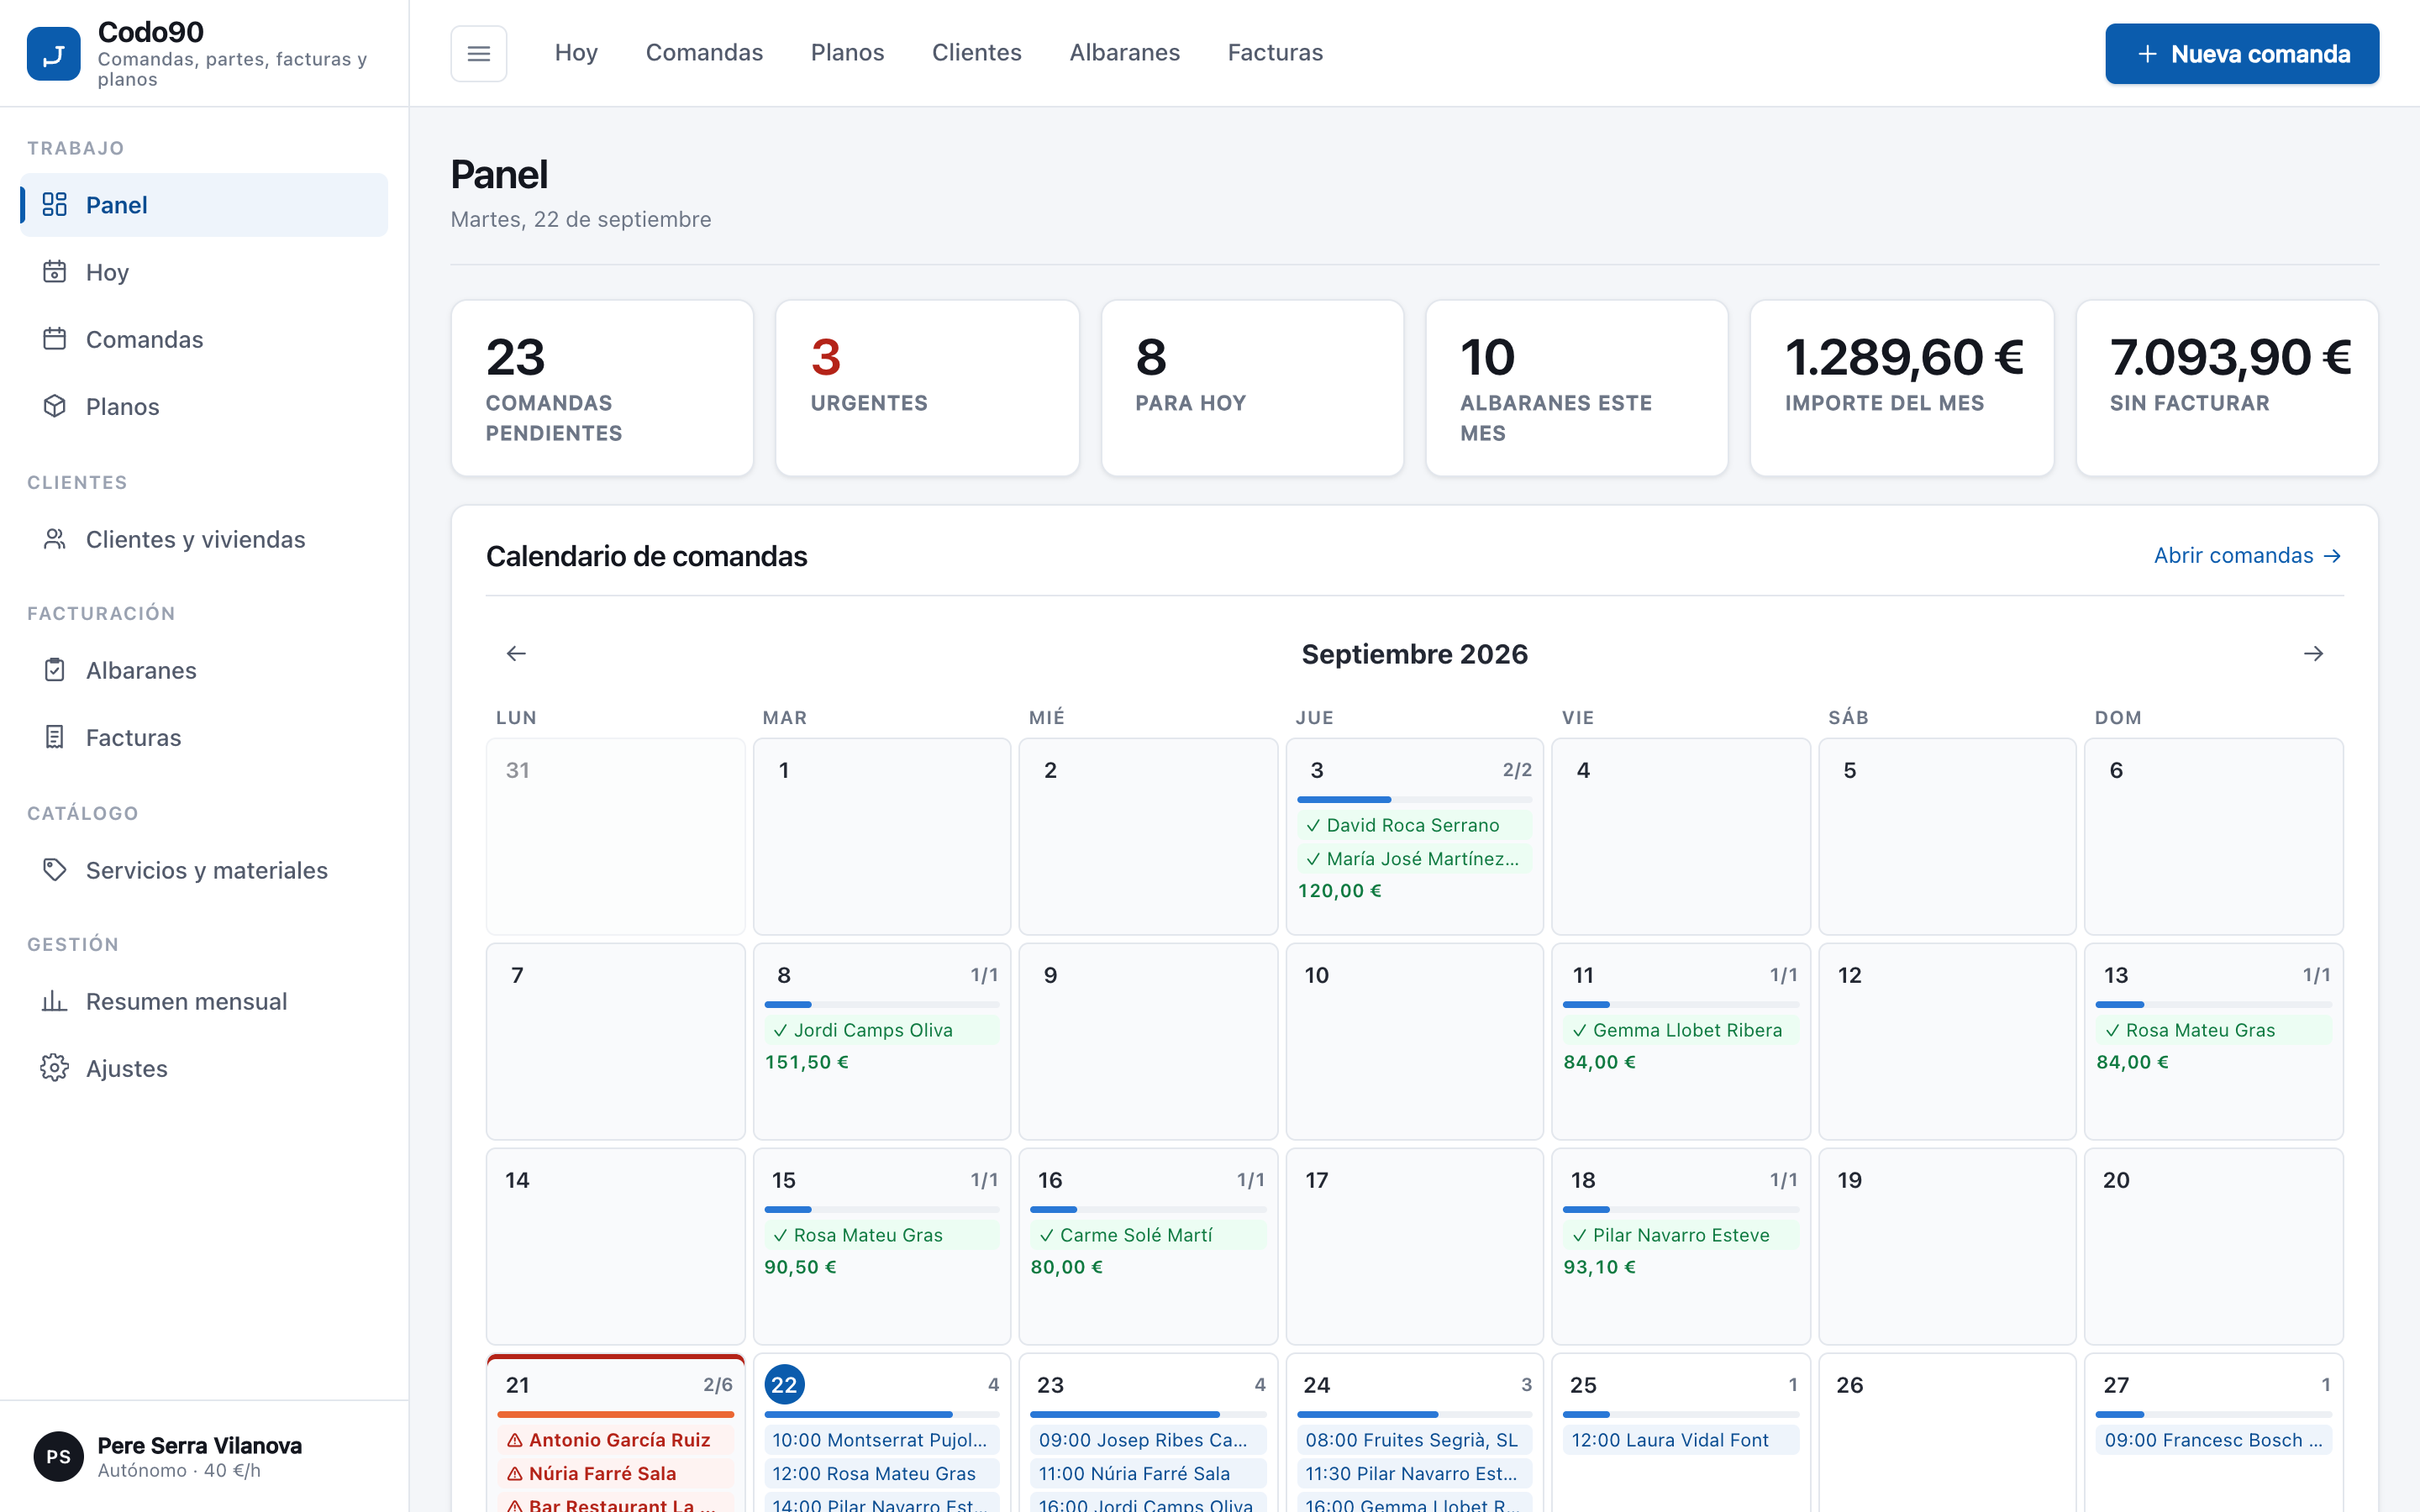Click the Servicios y materiales tag icon

pyautogui.click(x=55, y=870)
